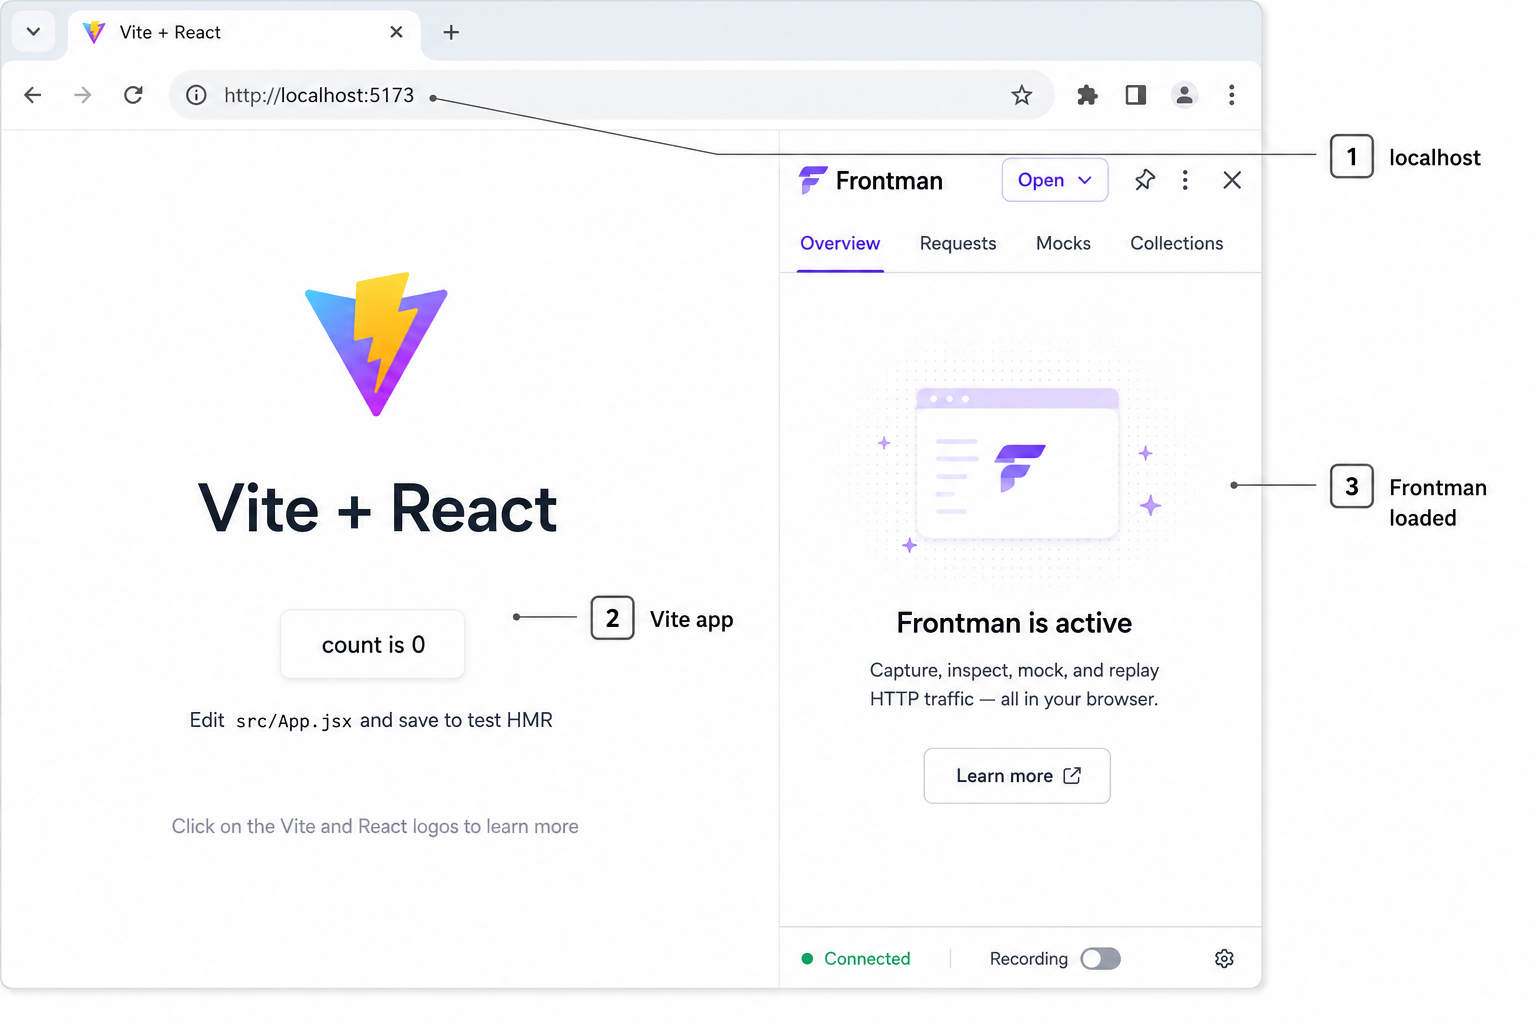Click the Connected status indicator
1536x1024 pixels.
[857, 959]
